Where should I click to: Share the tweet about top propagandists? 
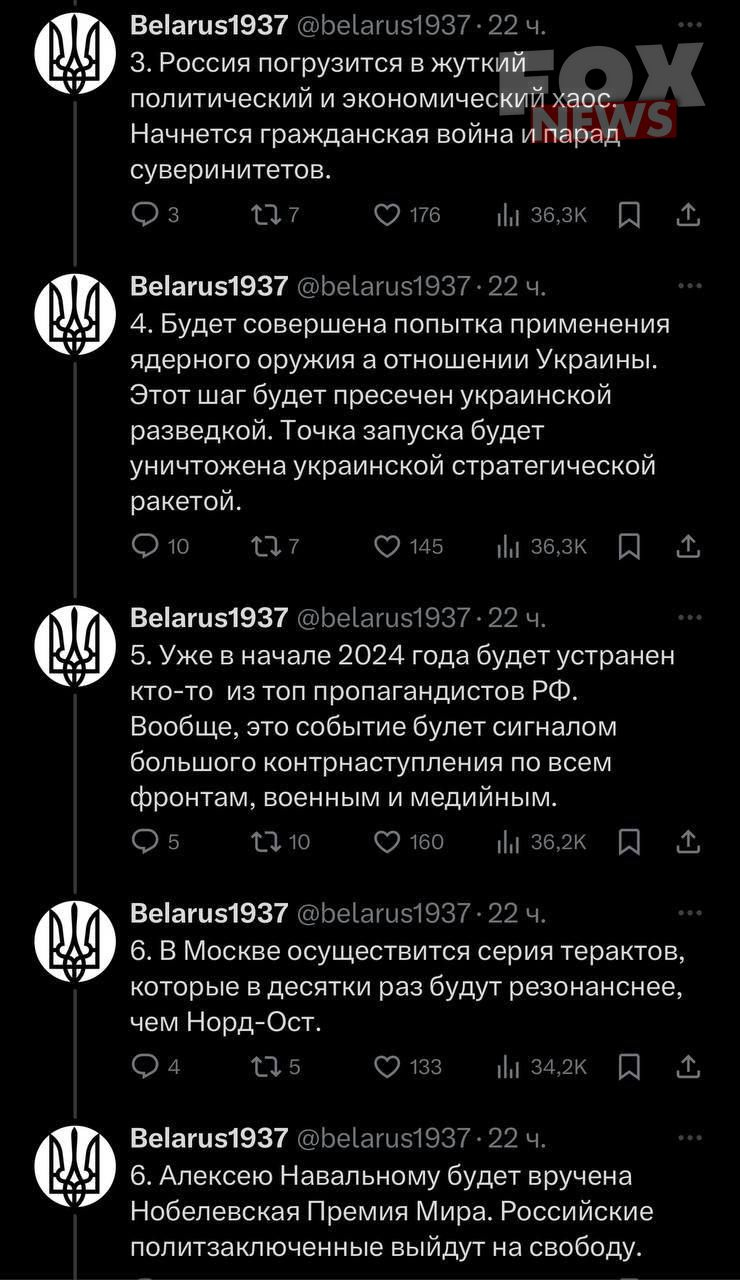[688, 842]
